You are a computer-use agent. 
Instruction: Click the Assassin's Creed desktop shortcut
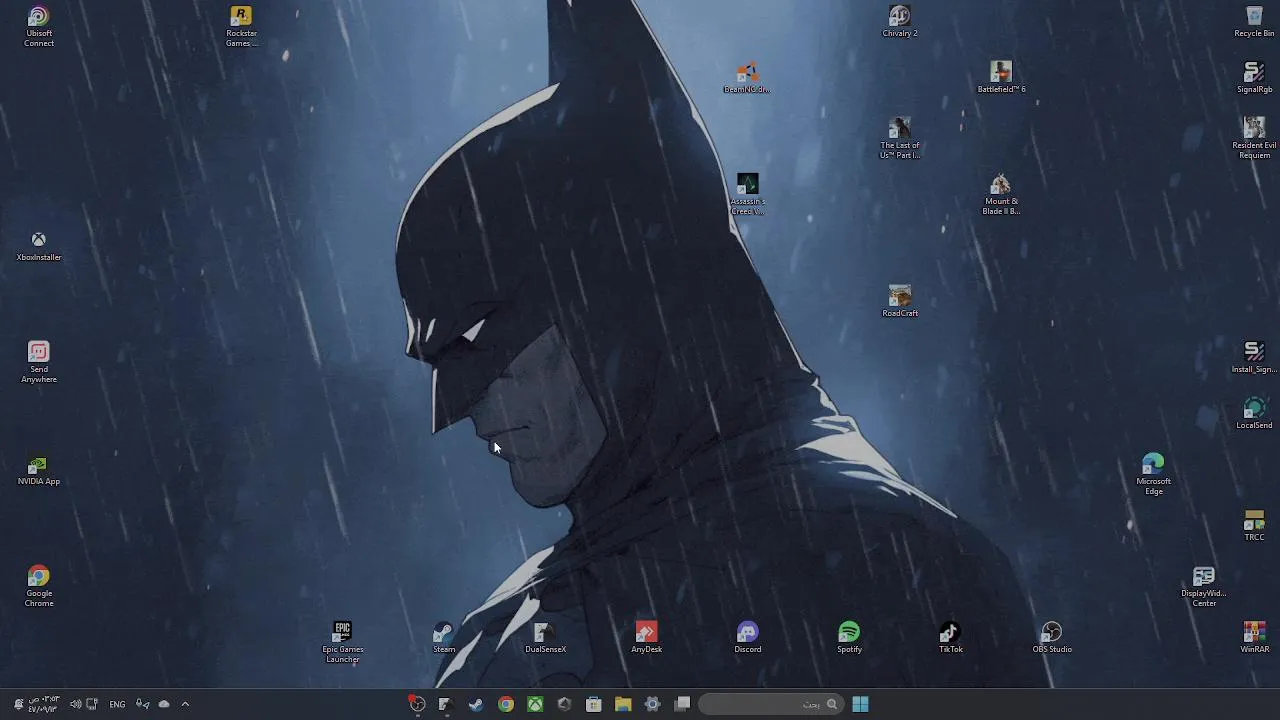click(x=747, y=194)
